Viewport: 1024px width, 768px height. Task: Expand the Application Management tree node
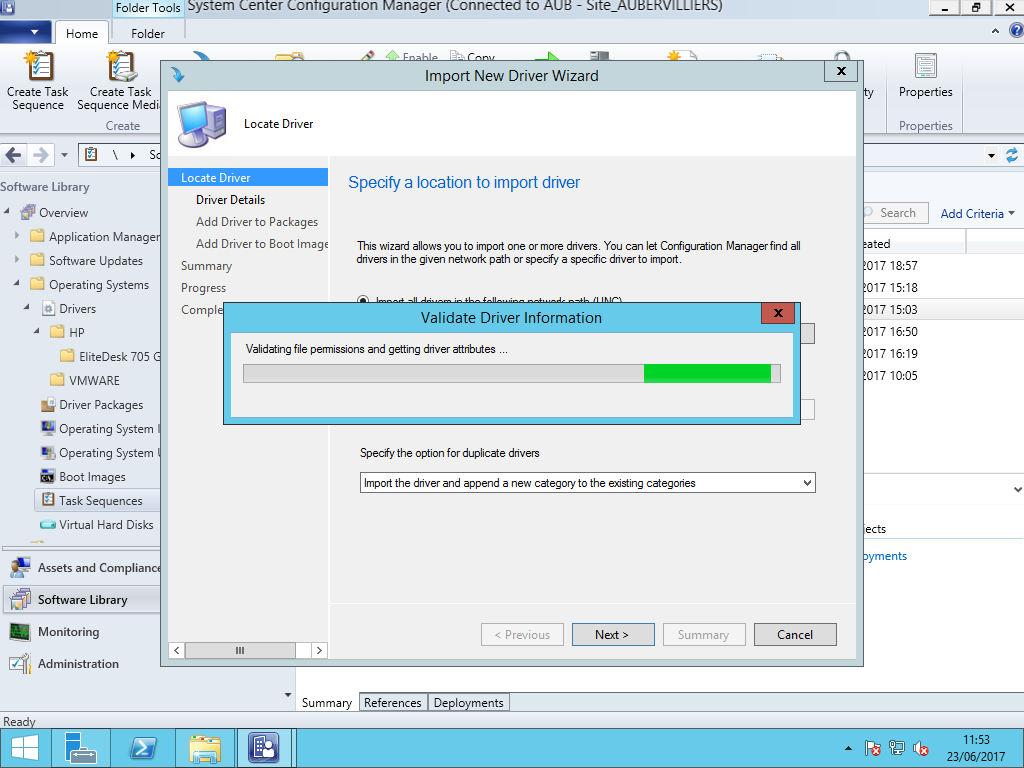[18, 236]
